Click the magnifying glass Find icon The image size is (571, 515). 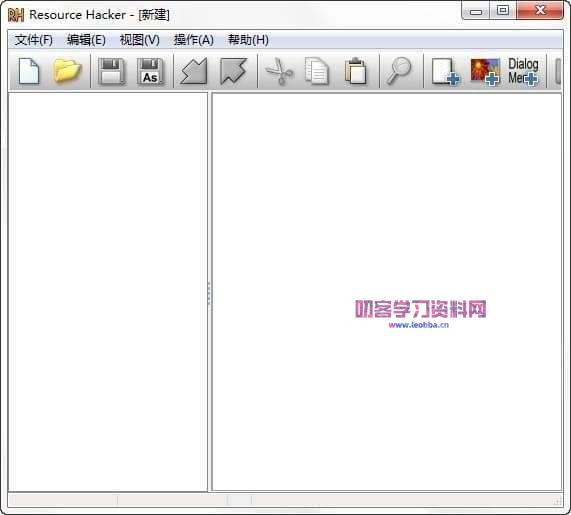399,71
